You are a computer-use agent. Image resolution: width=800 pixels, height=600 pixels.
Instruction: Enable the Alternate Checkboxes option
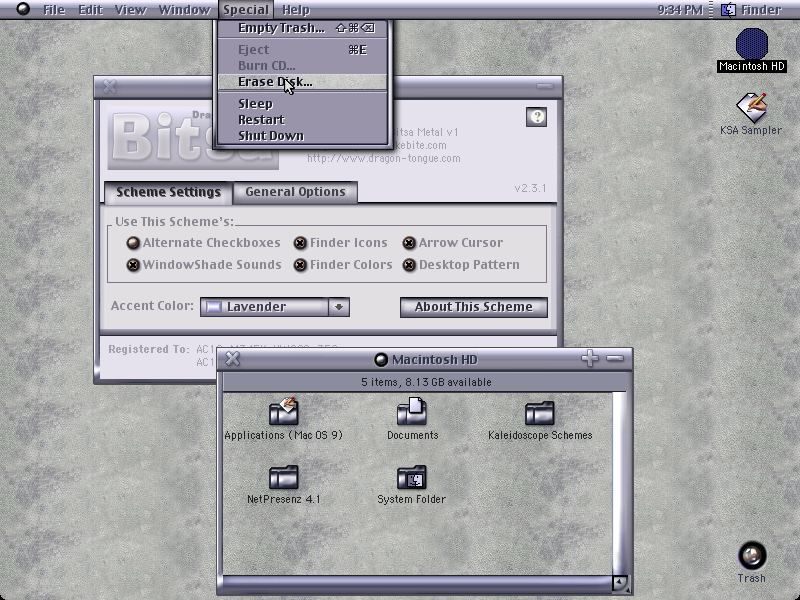[x=133, y=243]
